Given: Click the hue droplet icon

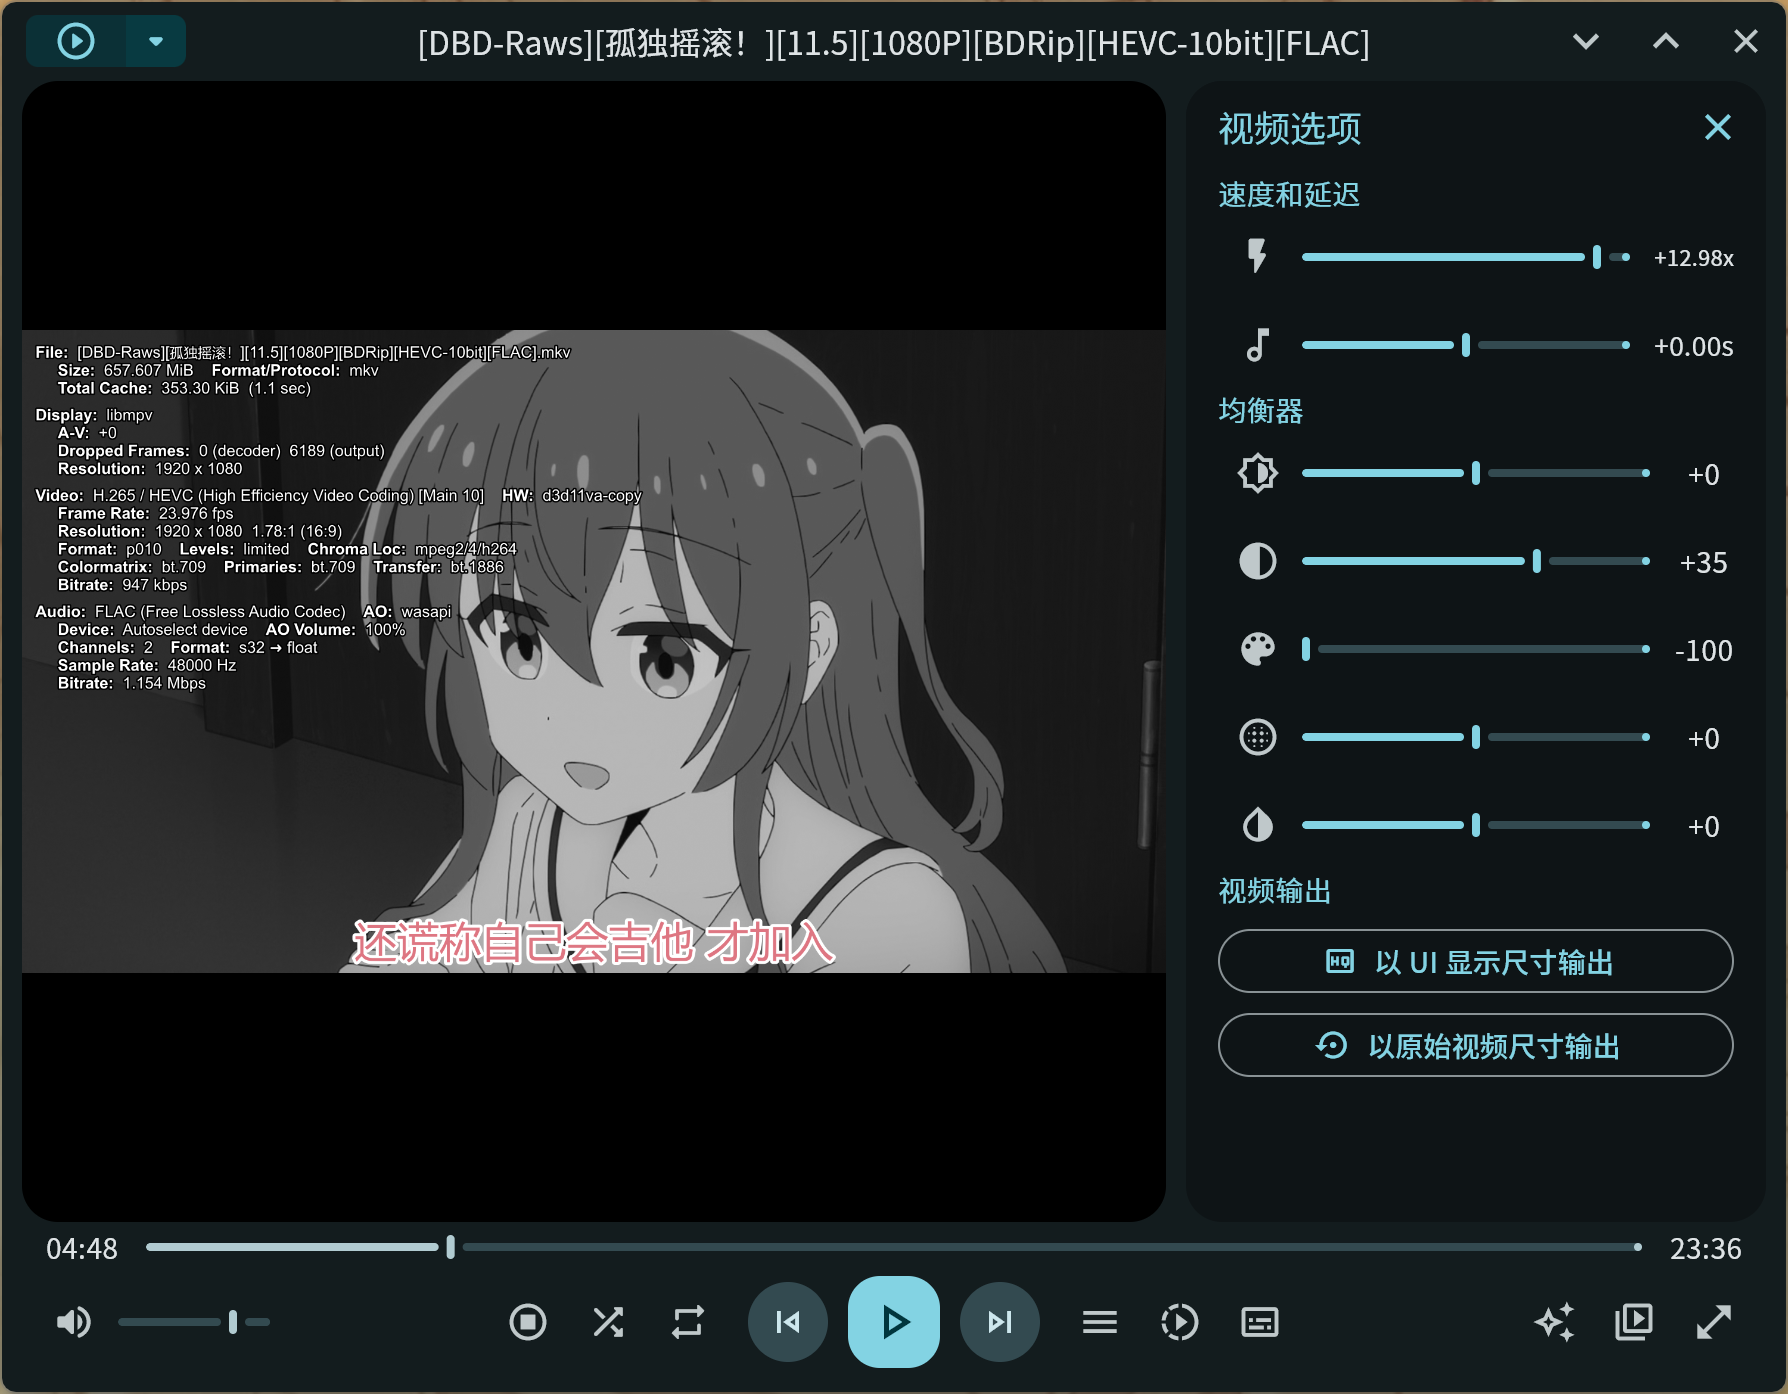Looking at the screenshot, I should pos(1257,825).
